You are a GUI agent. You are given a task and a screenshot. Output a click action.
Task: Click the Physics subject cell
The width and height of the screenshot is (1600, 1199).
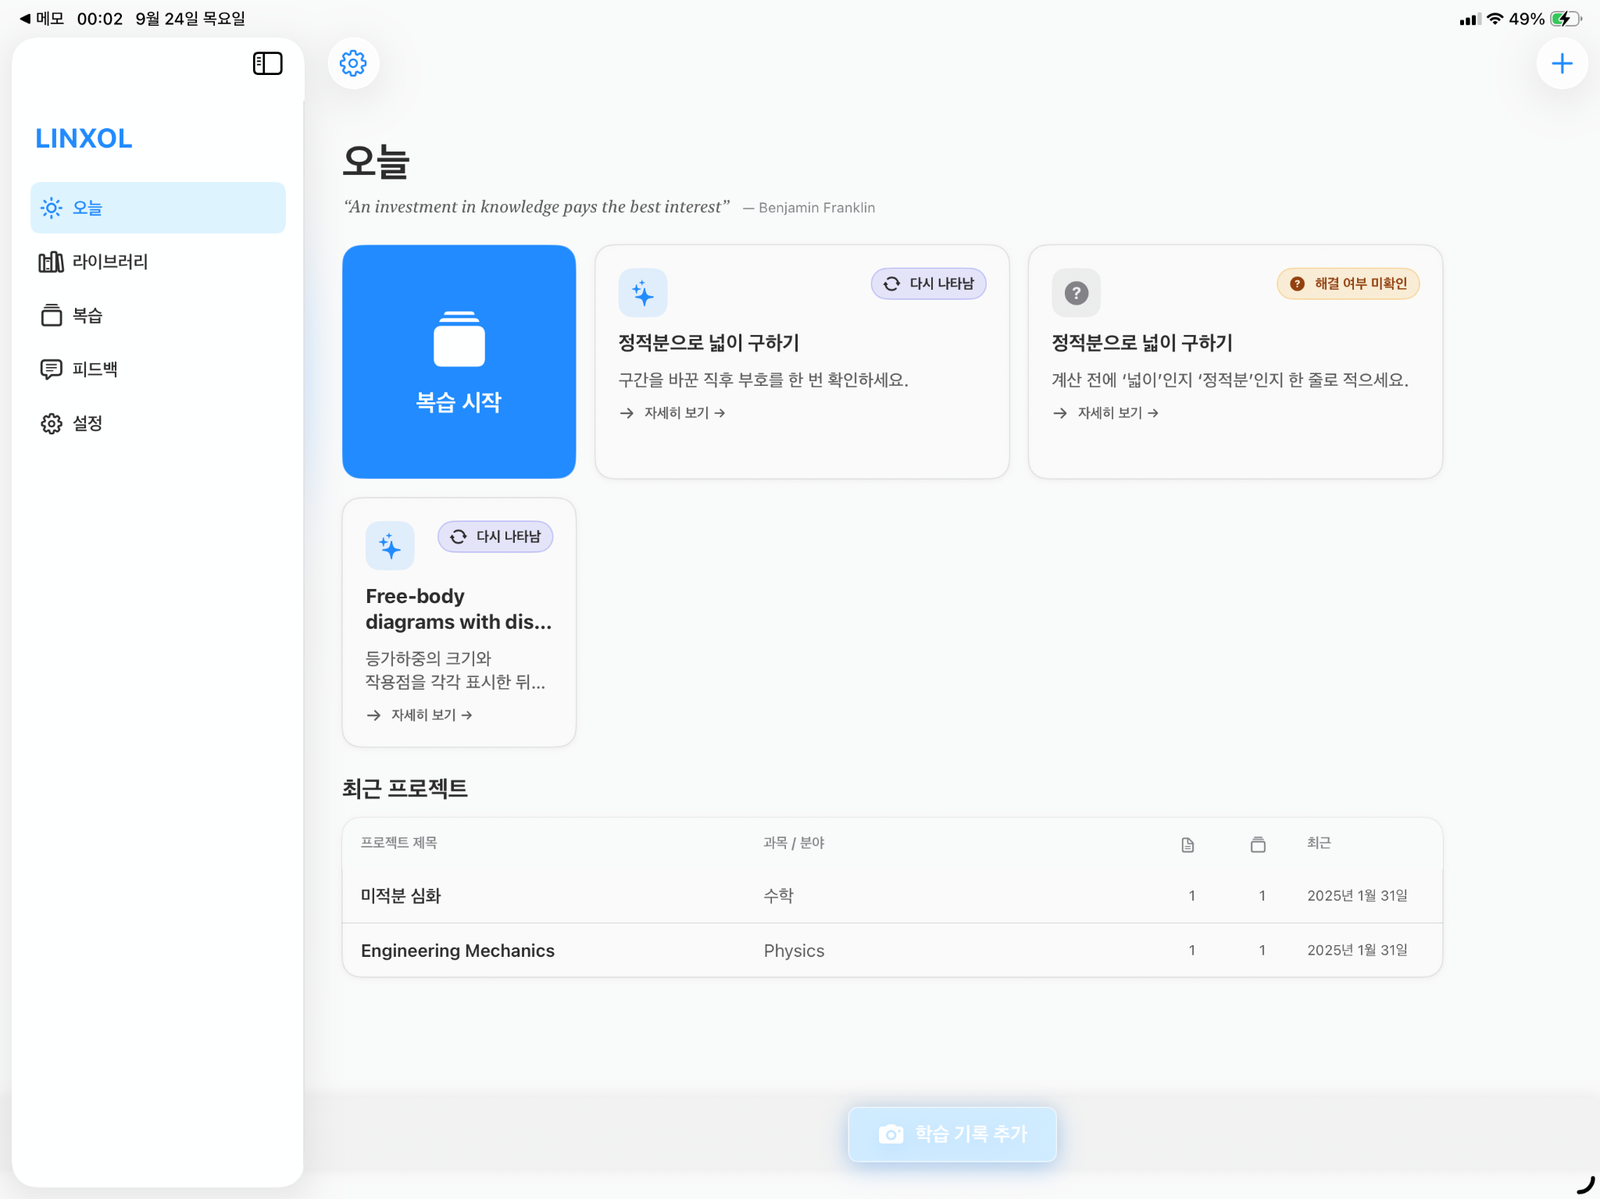pos(794,951)
